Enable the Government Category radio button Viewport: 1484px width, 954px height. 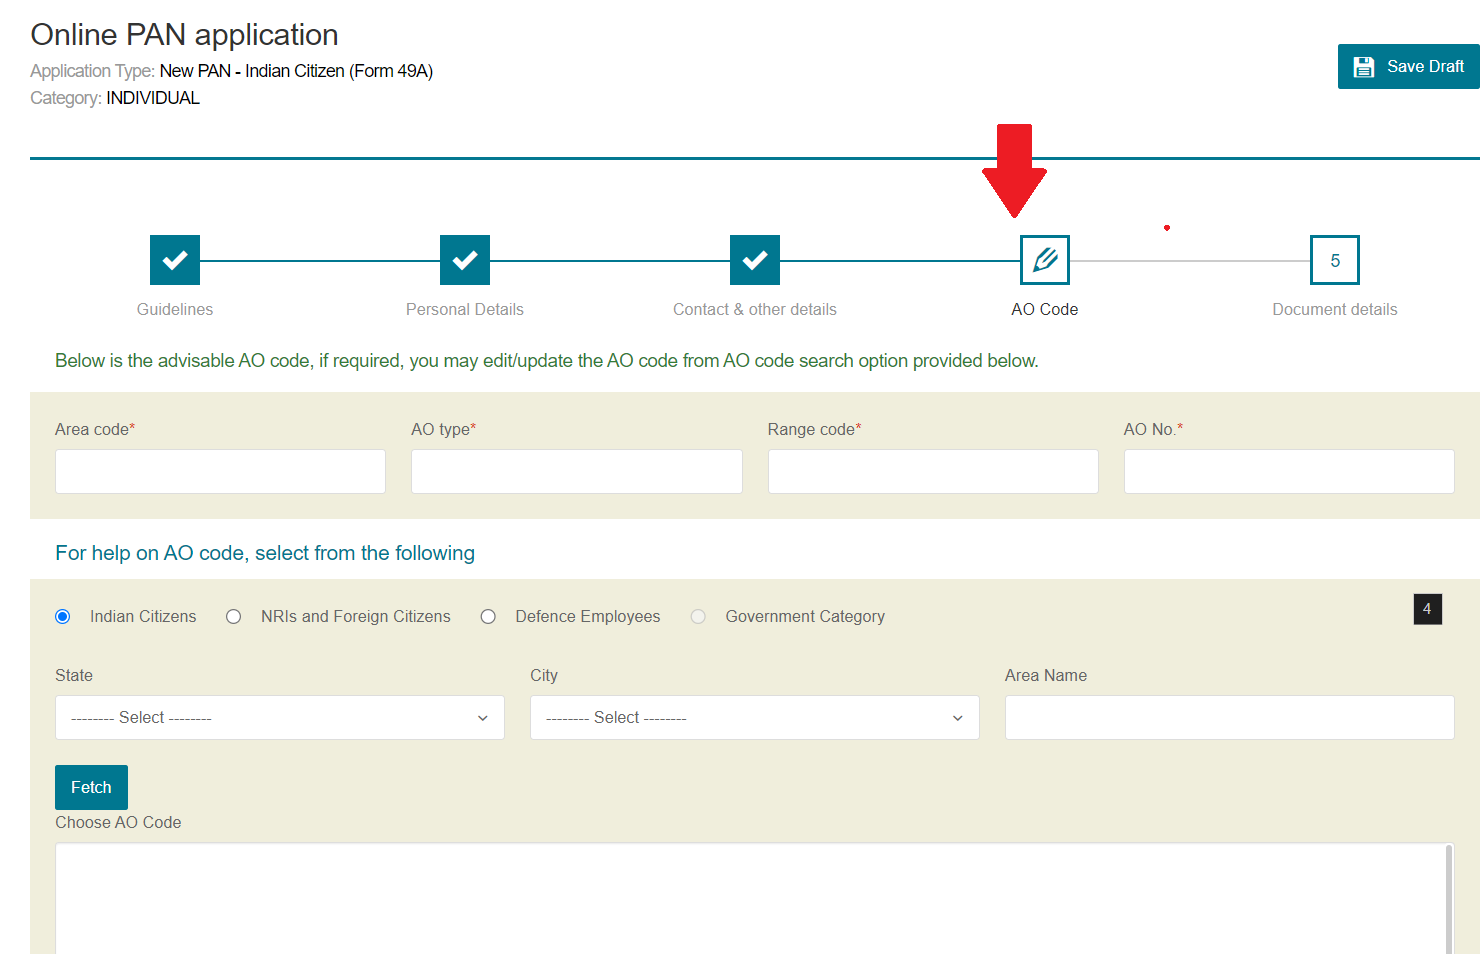pos(698,616)
